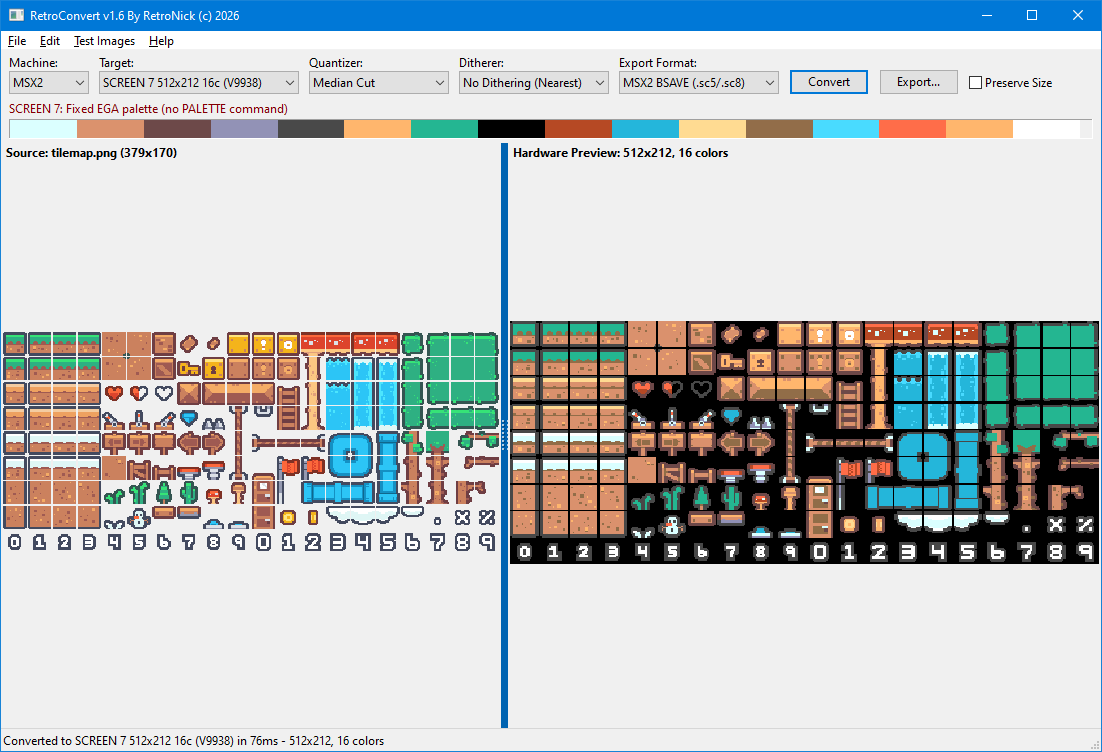Click the red mushroom tile in source image
This screenshot has width=1102, height=752.
click(x=214, y=495)
